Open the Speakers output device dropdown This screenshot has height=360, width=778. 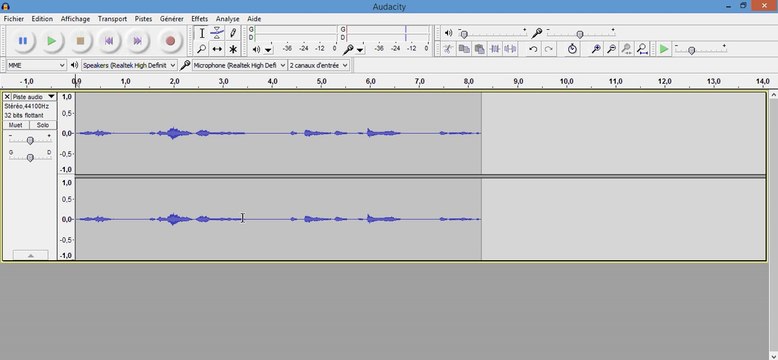pos(130,65)
